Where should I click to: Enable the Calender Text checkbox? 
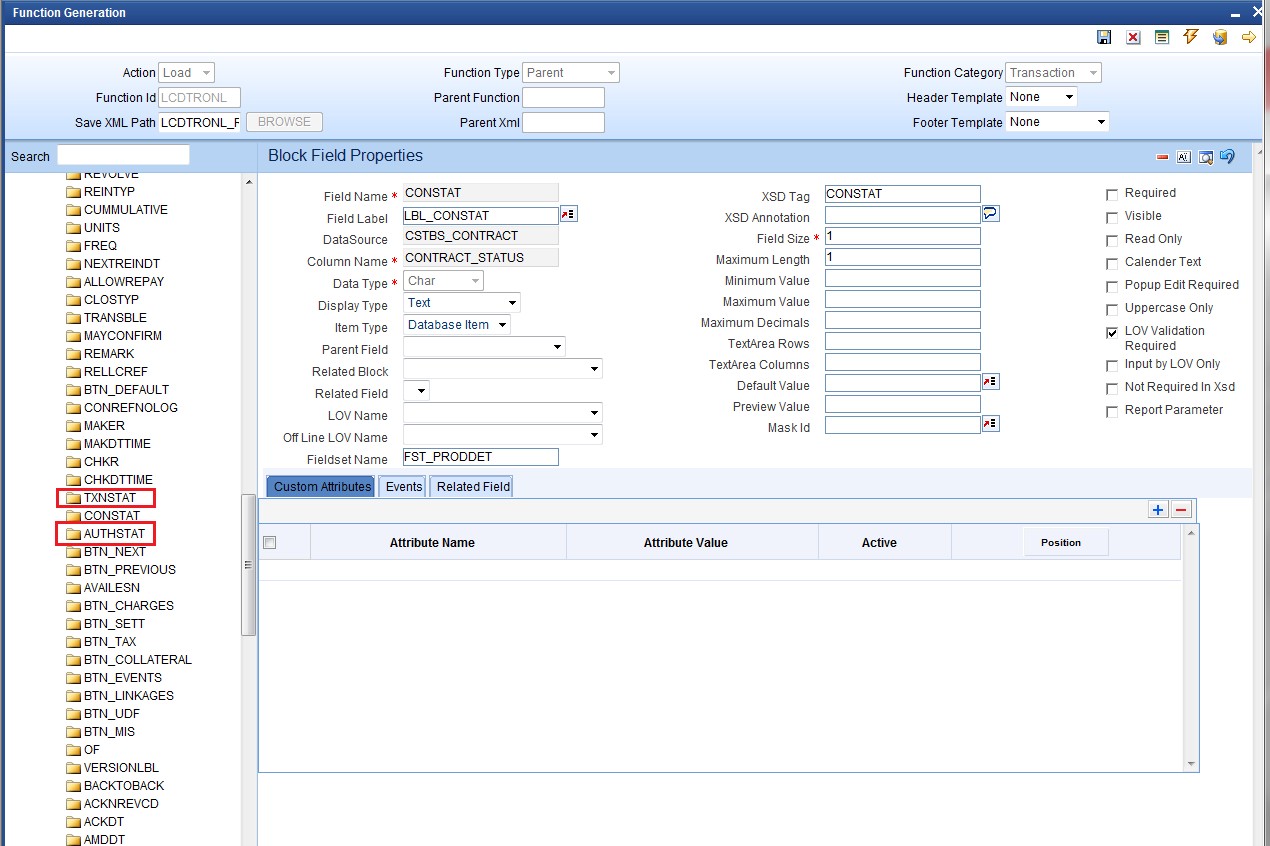(1112, 263)
